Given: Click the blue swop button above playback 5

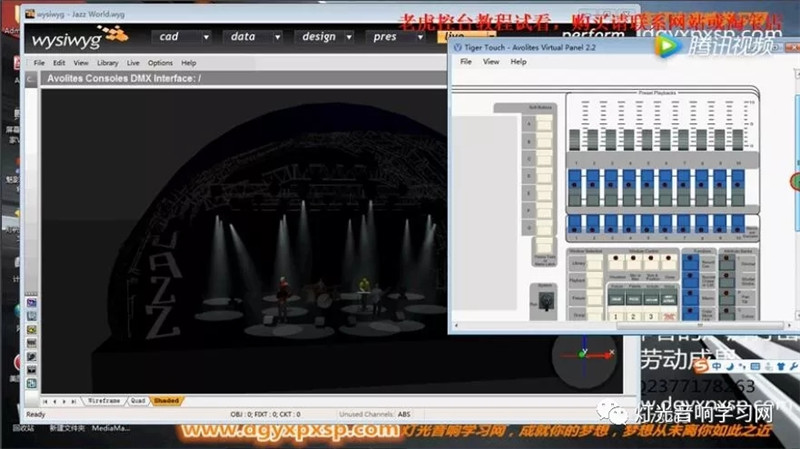Looking at the screenshot, I should tap(647, 179).
